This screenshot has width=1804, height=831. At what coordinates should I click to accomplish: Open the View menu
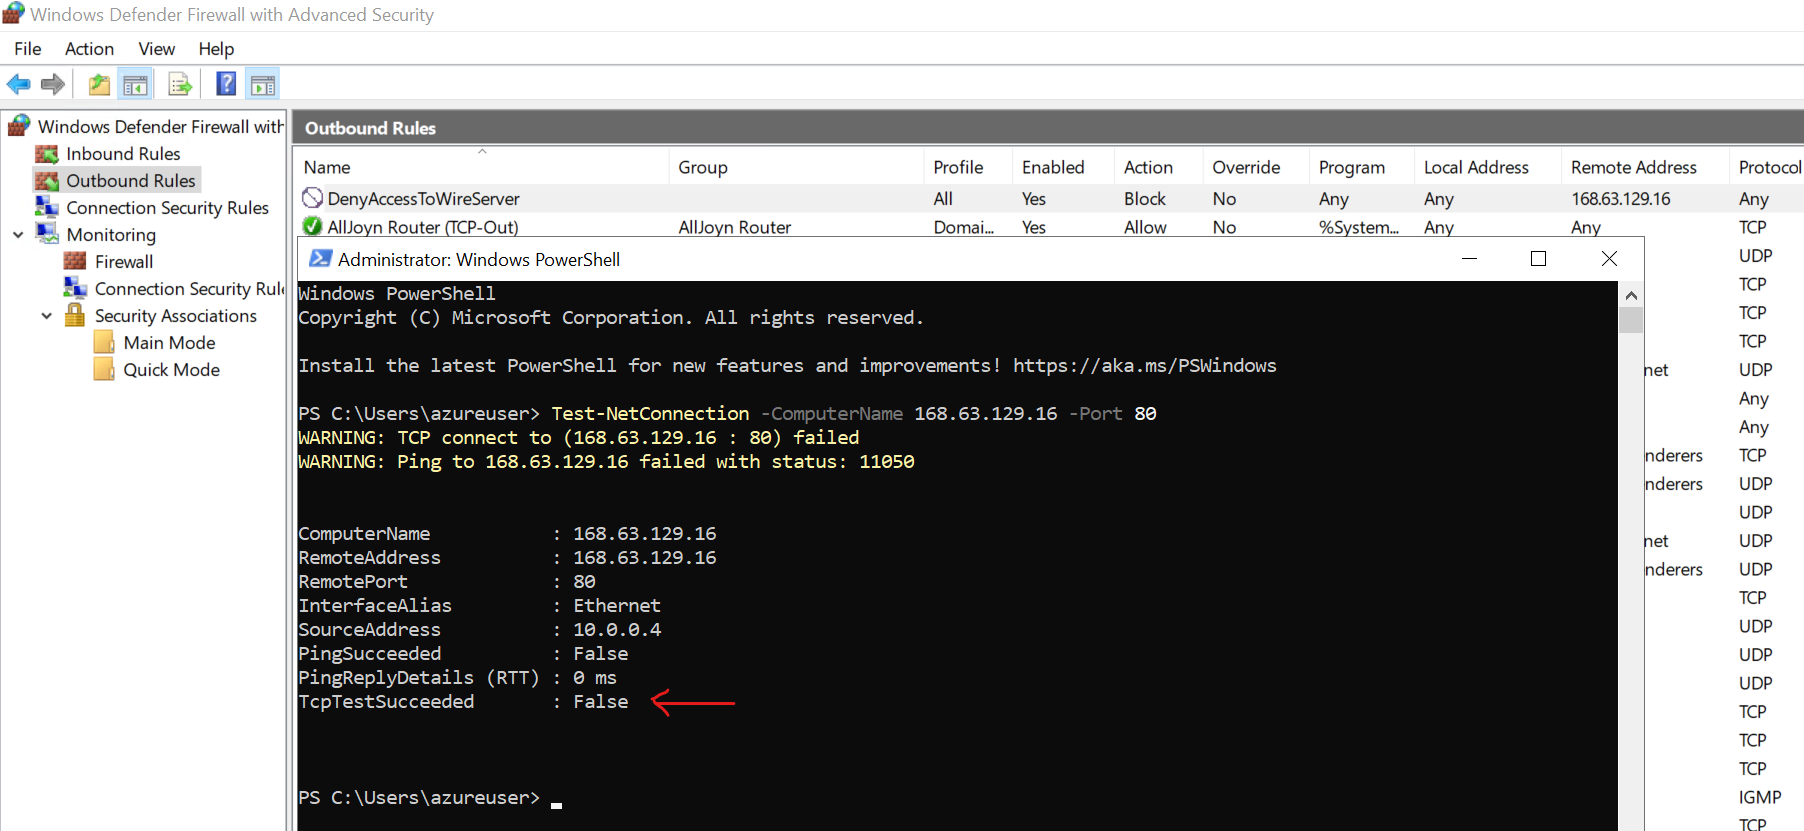point(156,48)
